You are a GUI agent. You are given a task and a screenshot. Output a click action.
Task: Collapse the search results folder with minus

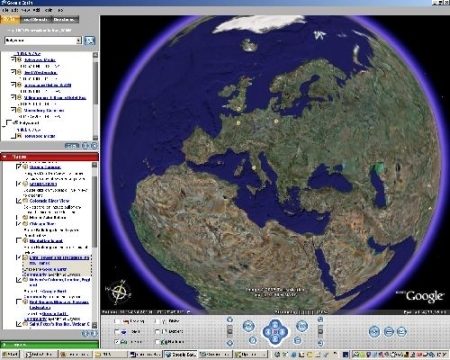coord(5,126)
